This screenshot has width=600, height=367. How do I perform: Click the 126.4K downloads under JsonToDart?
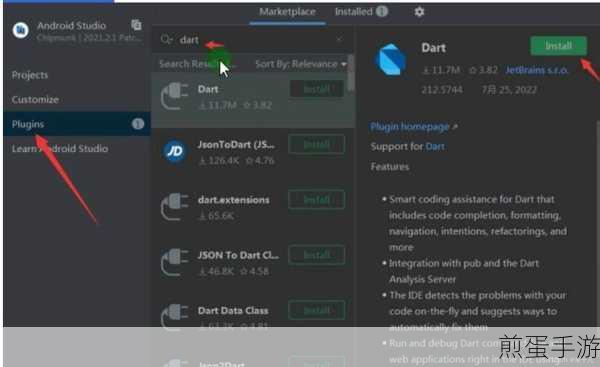tap(219, 161)
